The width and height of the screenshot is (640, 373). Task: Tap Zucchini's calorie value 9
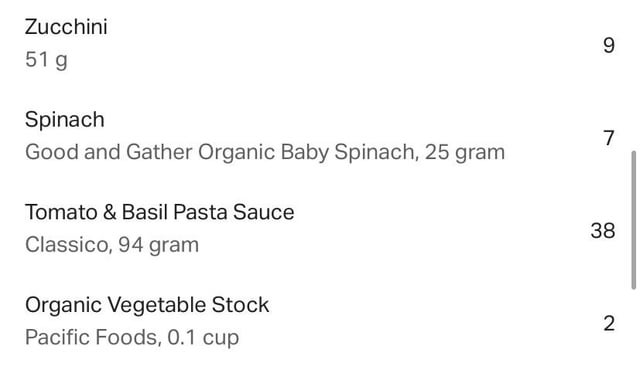click(x=609, y=45)
